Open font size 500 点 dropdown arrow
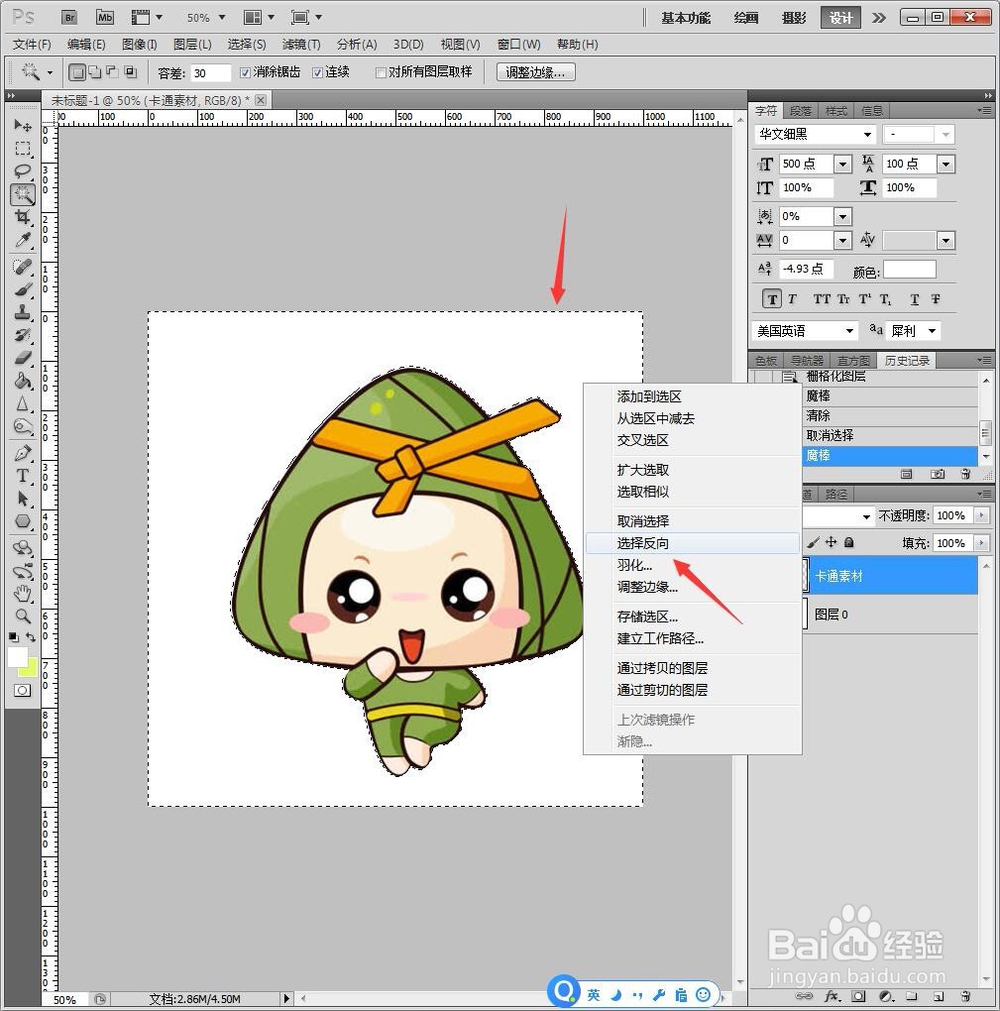The image size is (1000, 1011). click(843, 164)
